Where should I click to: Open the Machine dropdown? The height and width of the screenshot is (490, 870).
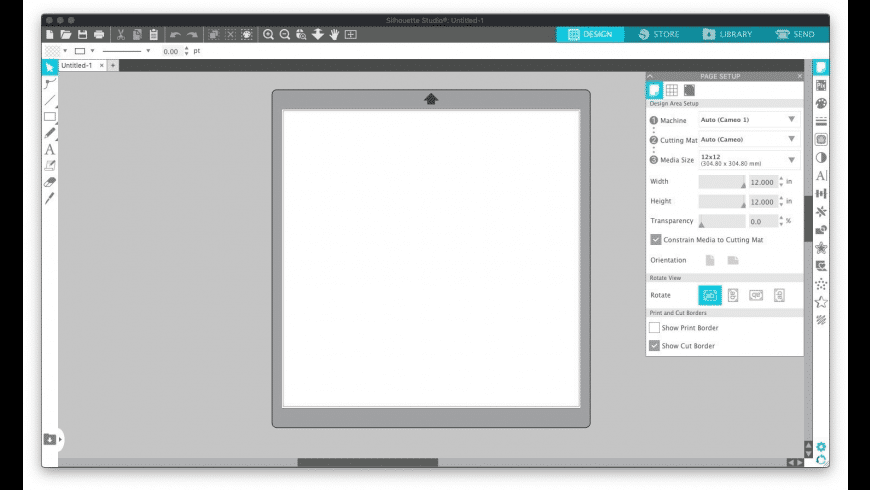pyautogui.click(x=749, y=119)
